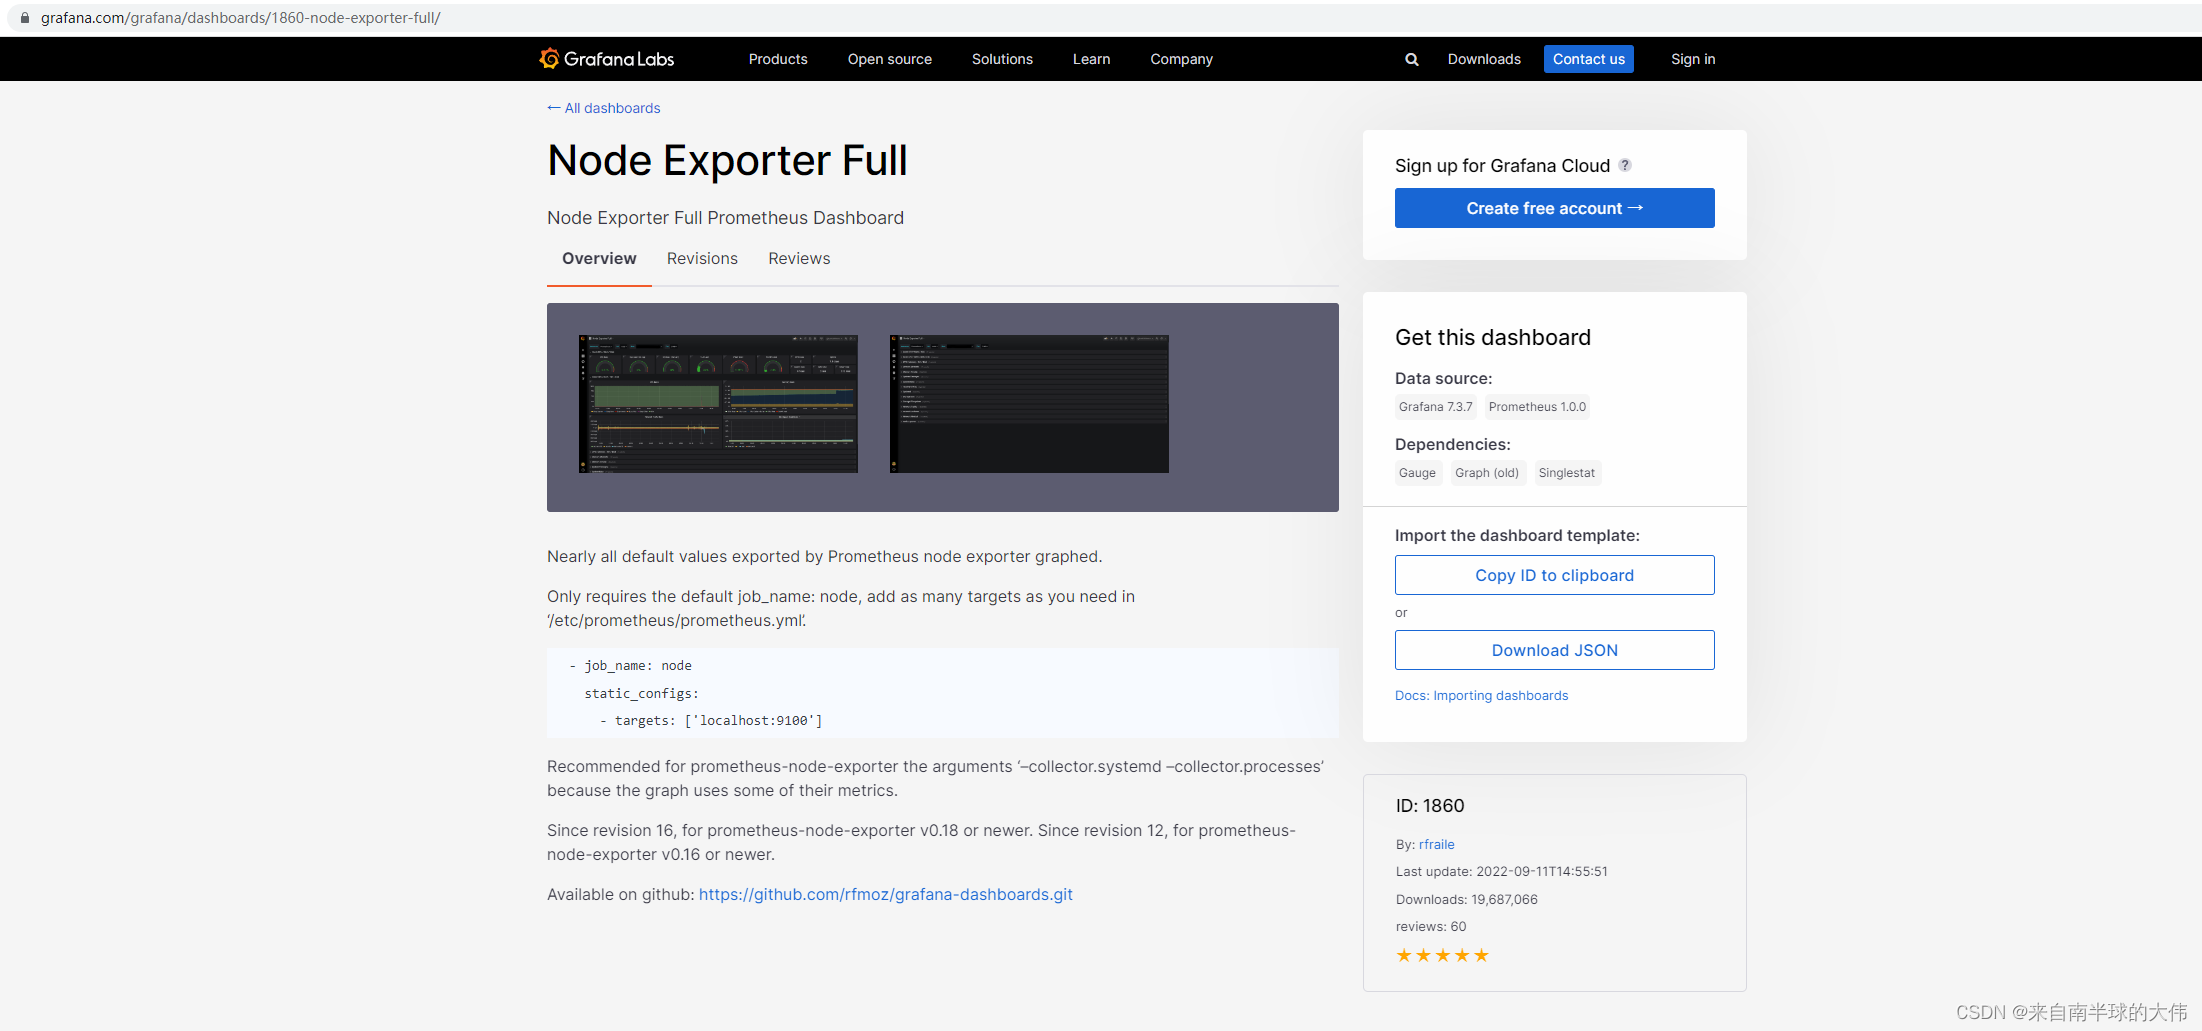Click the Node Exporter Full Prometheus Dashboard subtitle
The height and width of the screenshot is (1031, 2202).
click(725, 218)
